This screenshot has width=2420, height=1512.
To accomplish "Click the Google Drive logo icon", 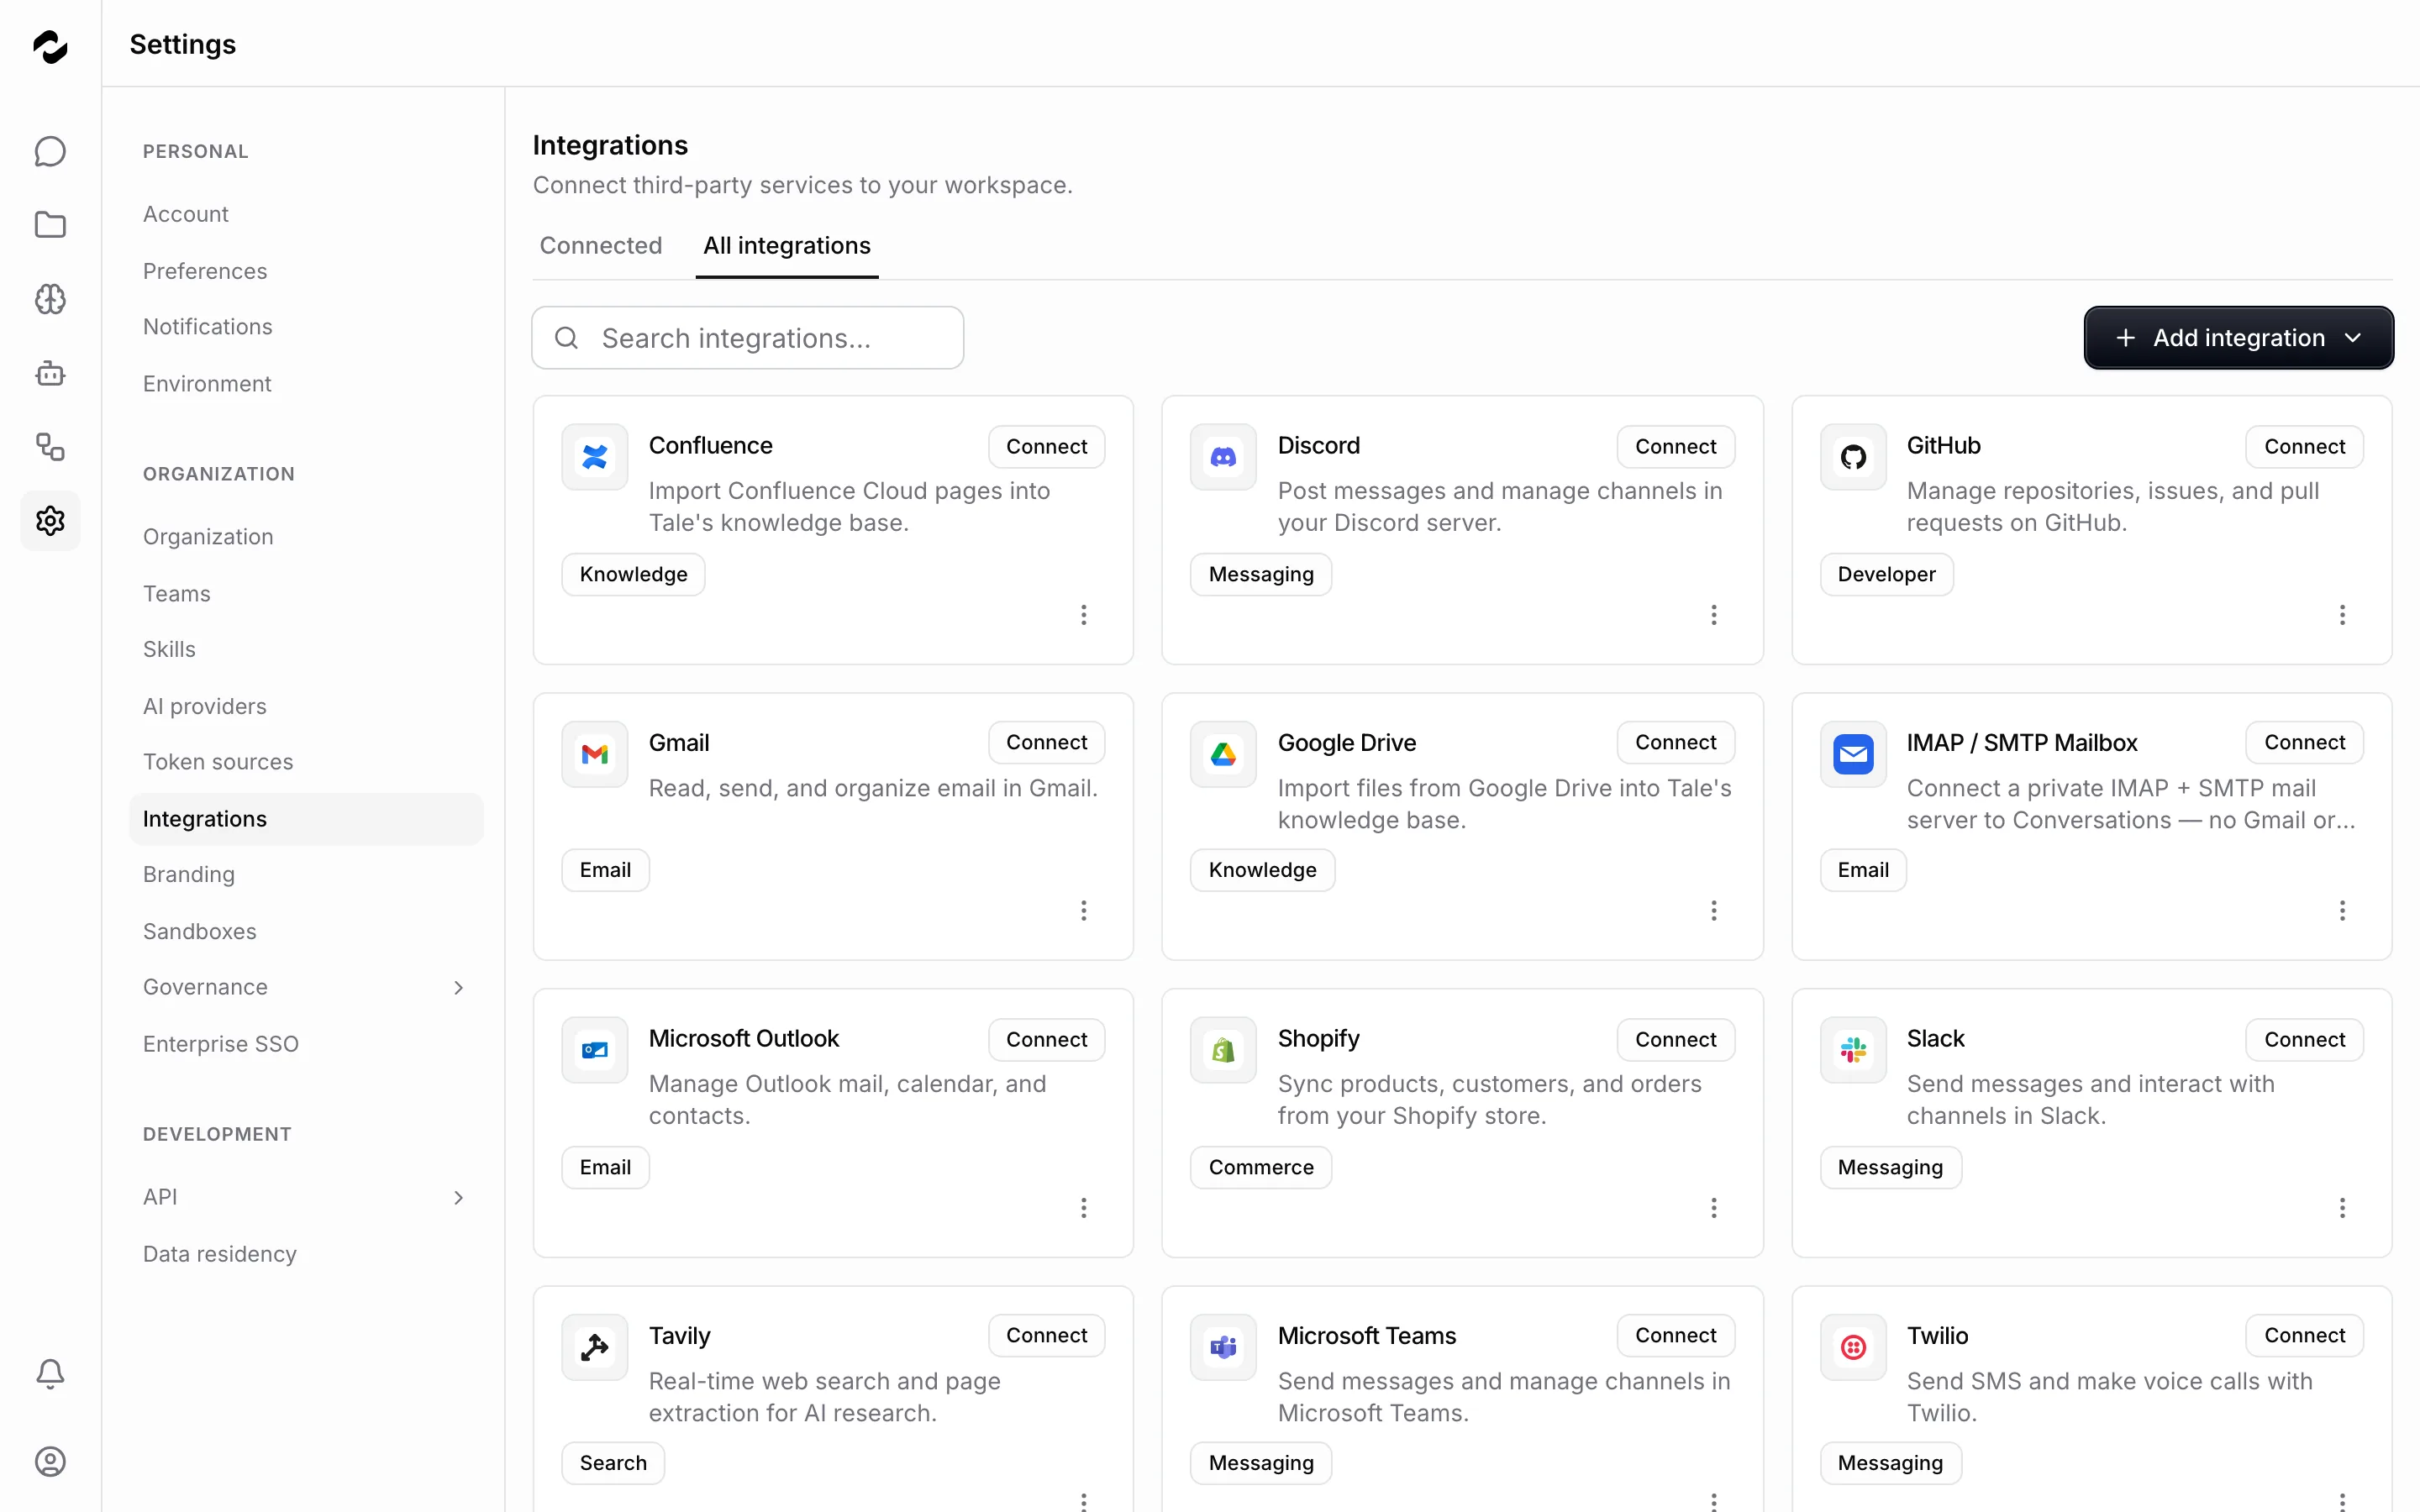I will [x=1223, y=754].
